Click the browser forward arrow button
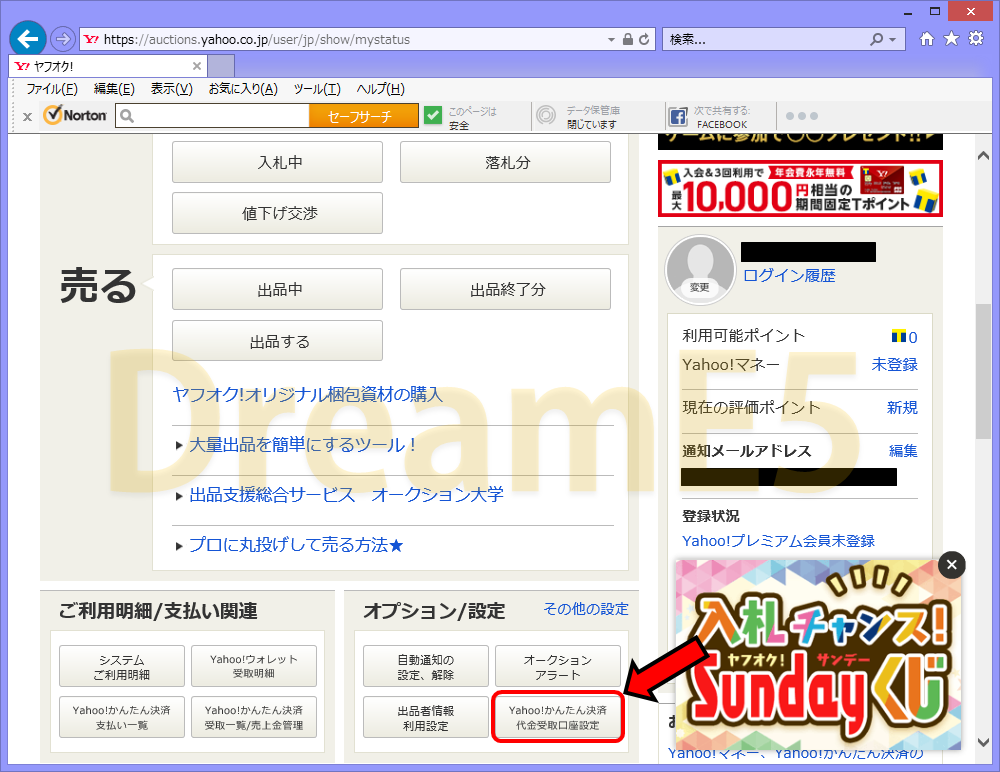The image size is (1000, 772). click(x=62, y=40)
